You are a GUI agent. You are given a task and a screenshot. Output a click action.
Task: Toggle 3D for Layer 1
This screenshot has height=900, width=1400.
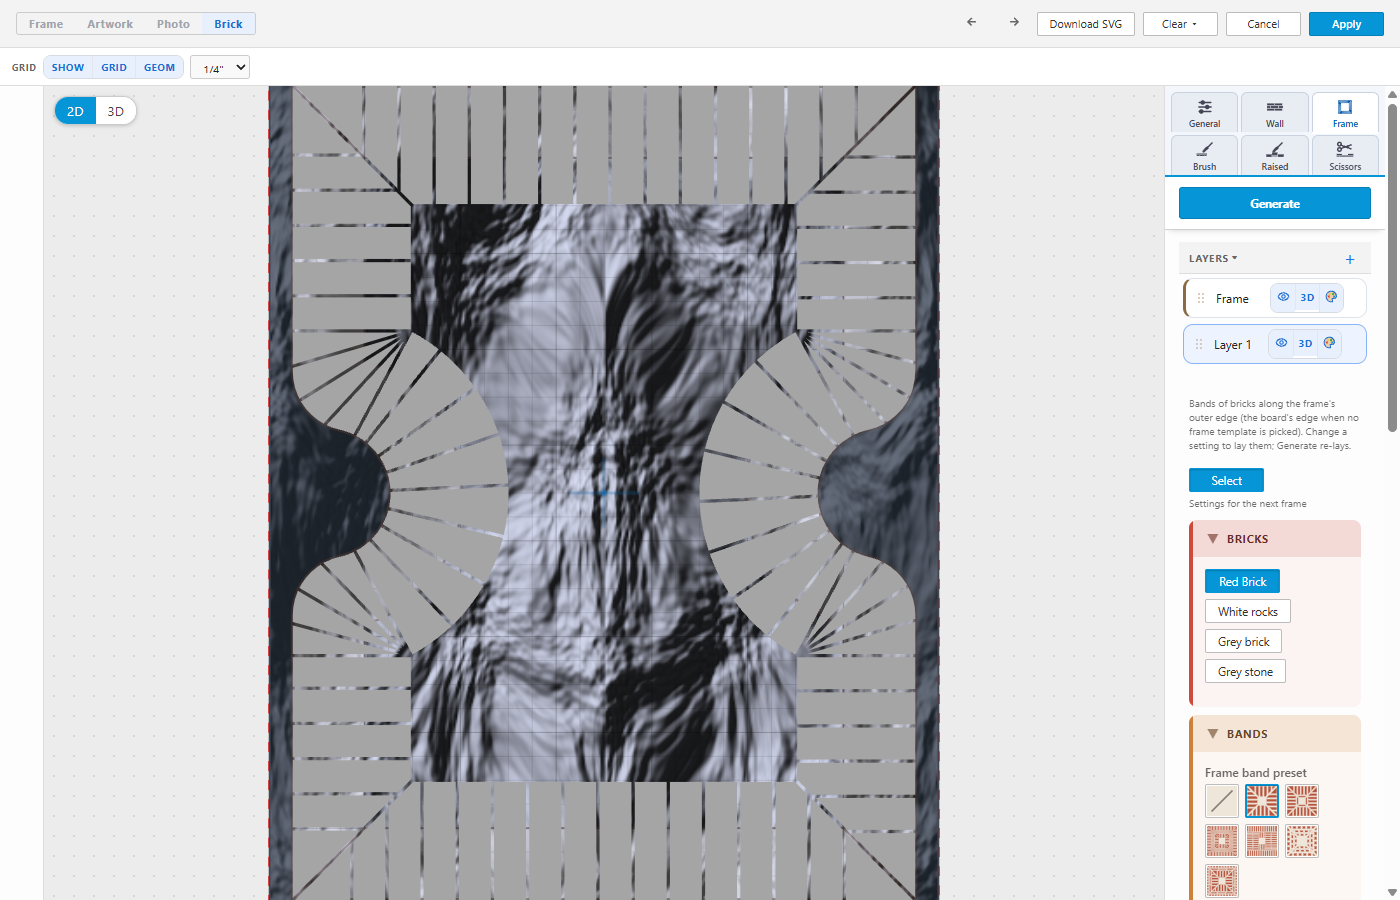coord(1305,343)
